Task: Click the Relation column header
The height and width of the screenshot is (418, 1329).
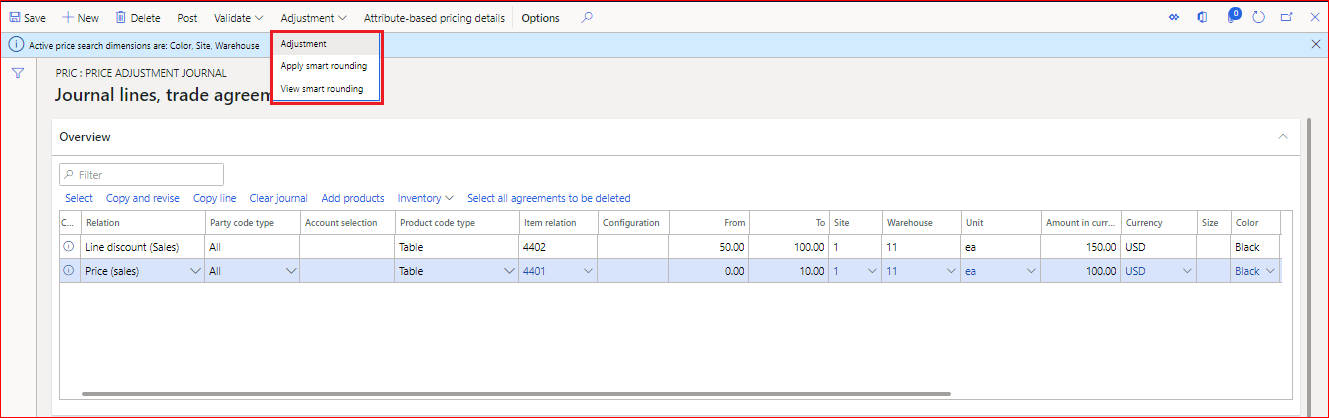Action: 142,222
